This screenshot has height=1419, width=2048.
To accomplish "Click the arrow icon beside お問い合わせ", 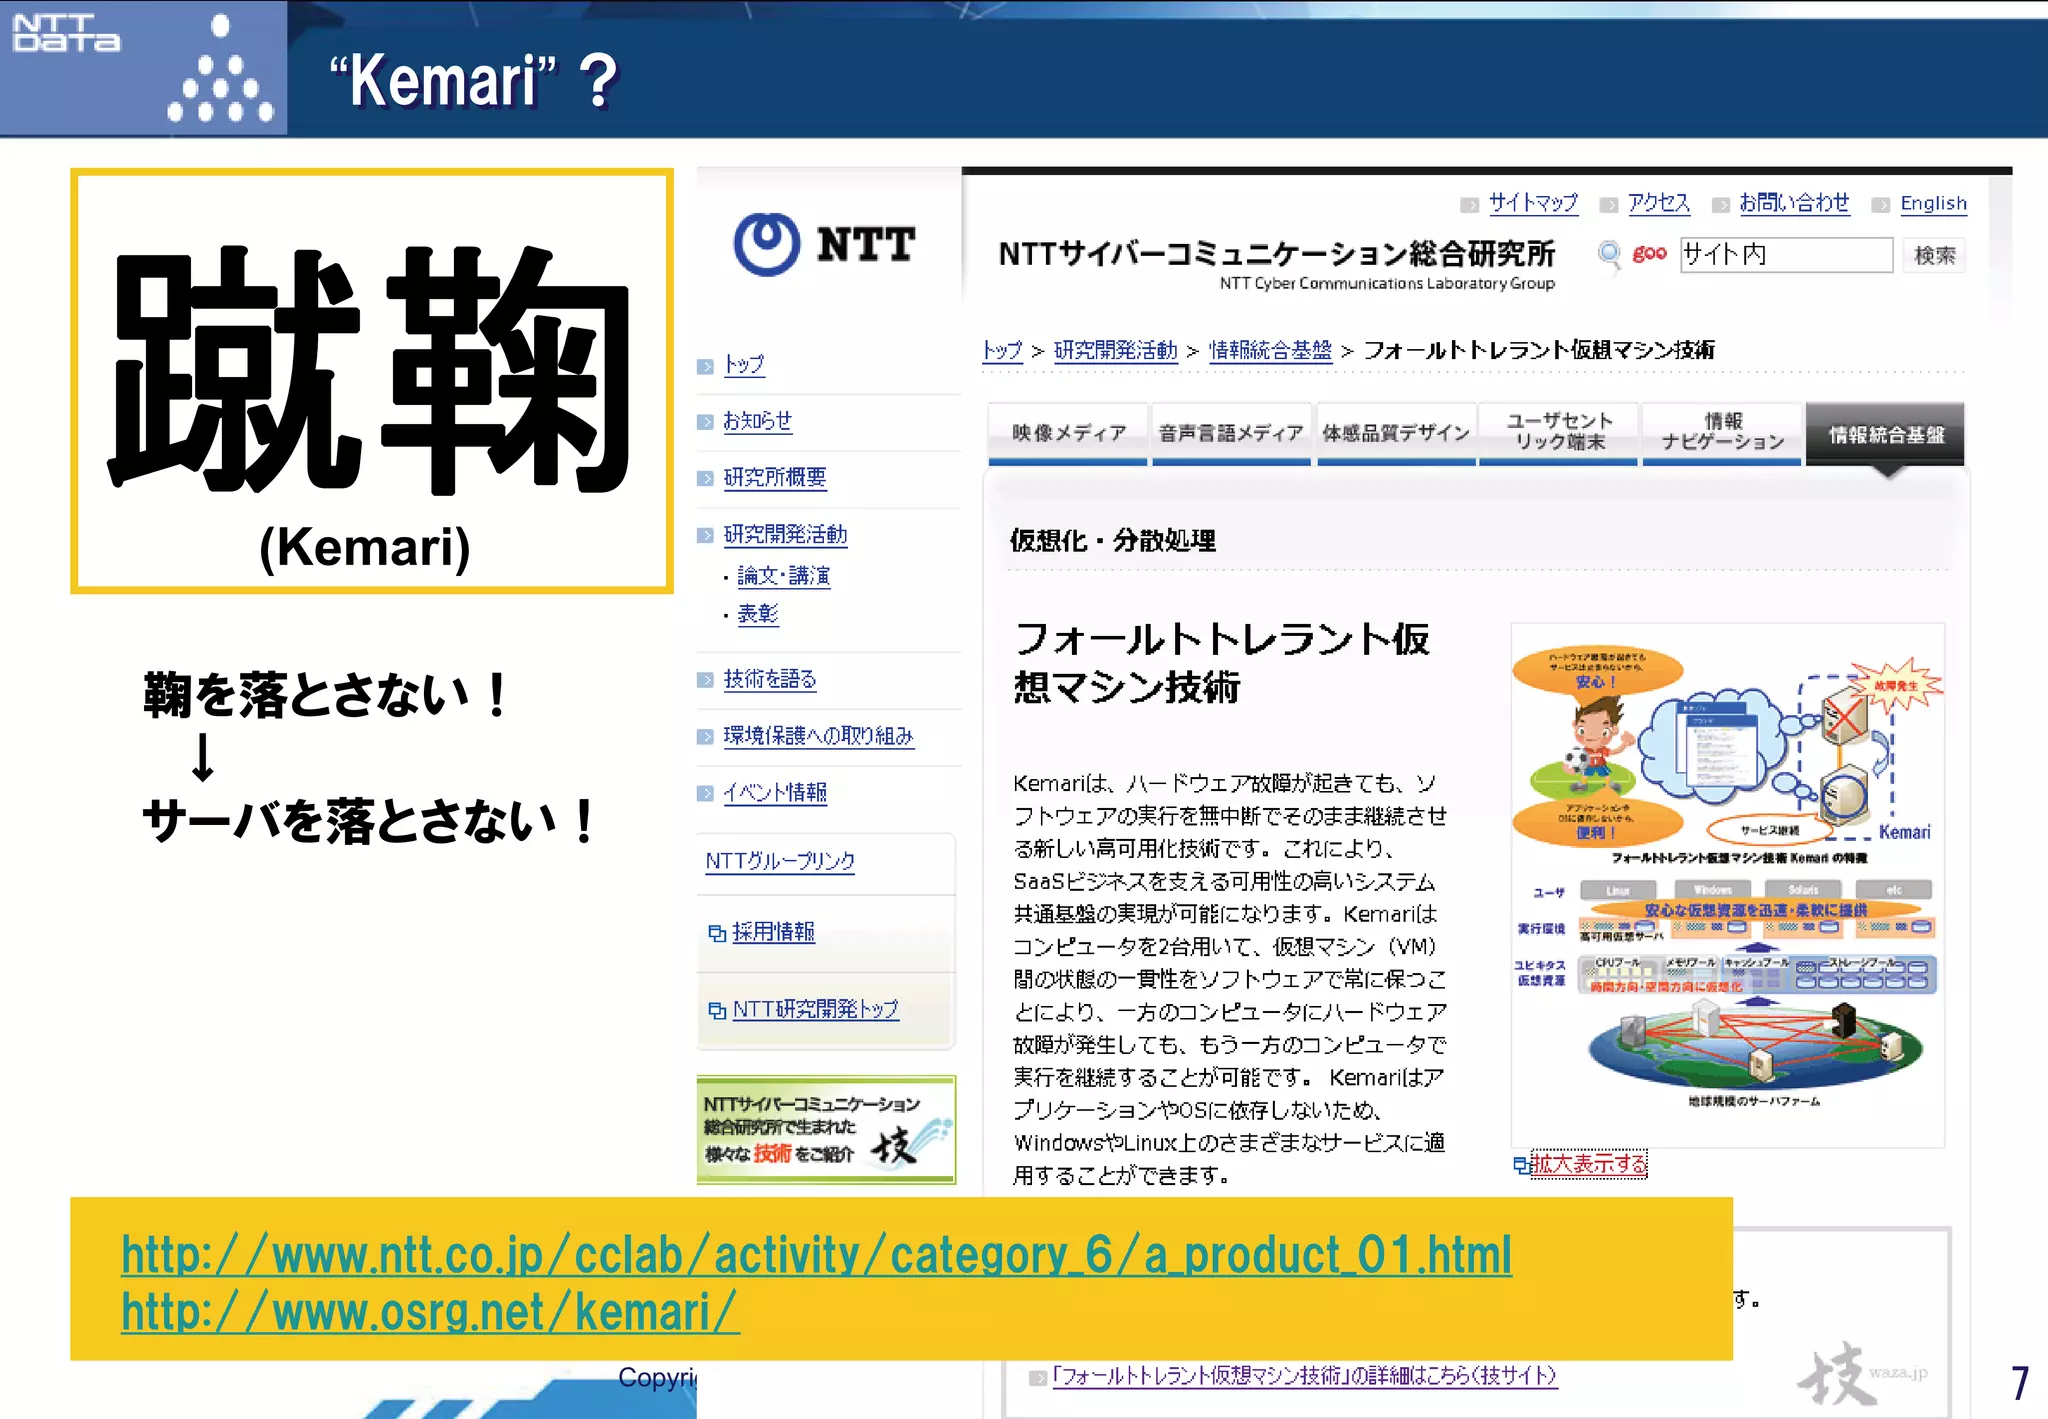I will pyautogui.click(x=1720, y=205).
